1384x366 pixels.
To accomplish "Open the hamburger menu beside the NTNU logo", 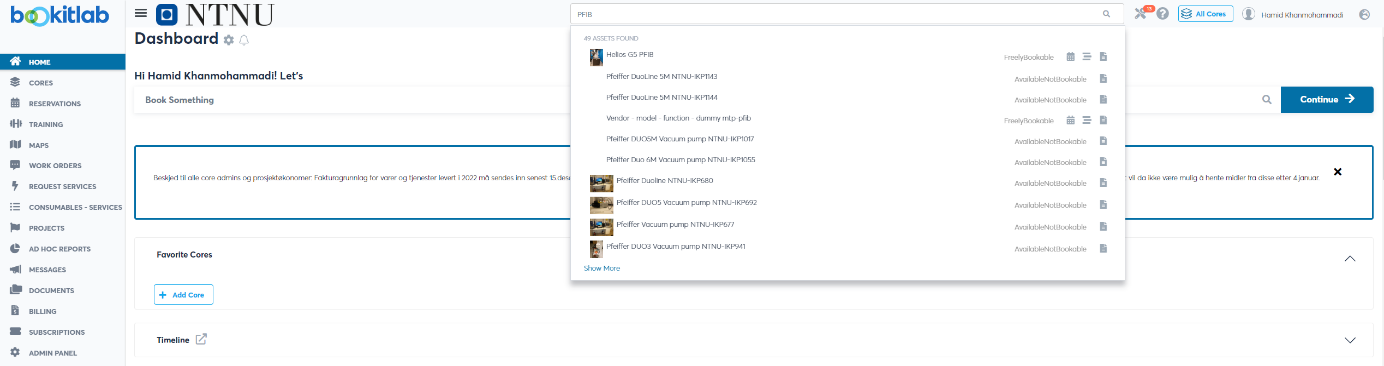I will (141, 14).
